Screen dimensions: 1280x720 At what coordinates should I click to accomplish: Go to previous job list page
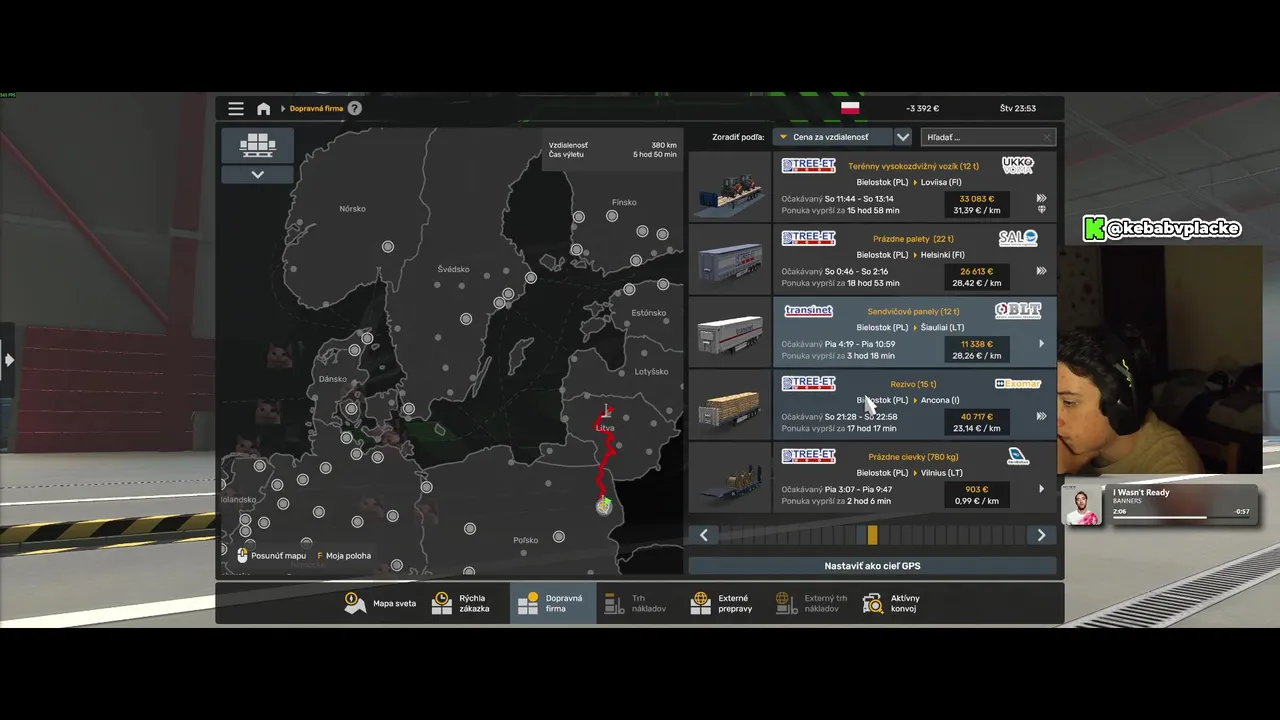click(704, 535)
